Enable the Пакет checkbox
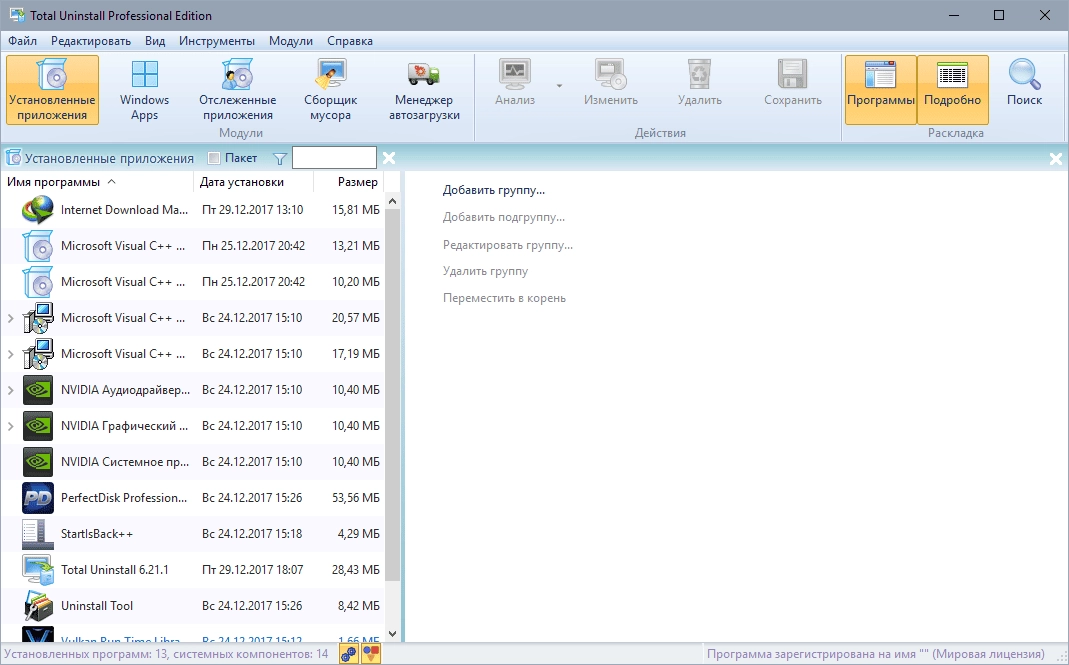 click(x=214, y=158)
